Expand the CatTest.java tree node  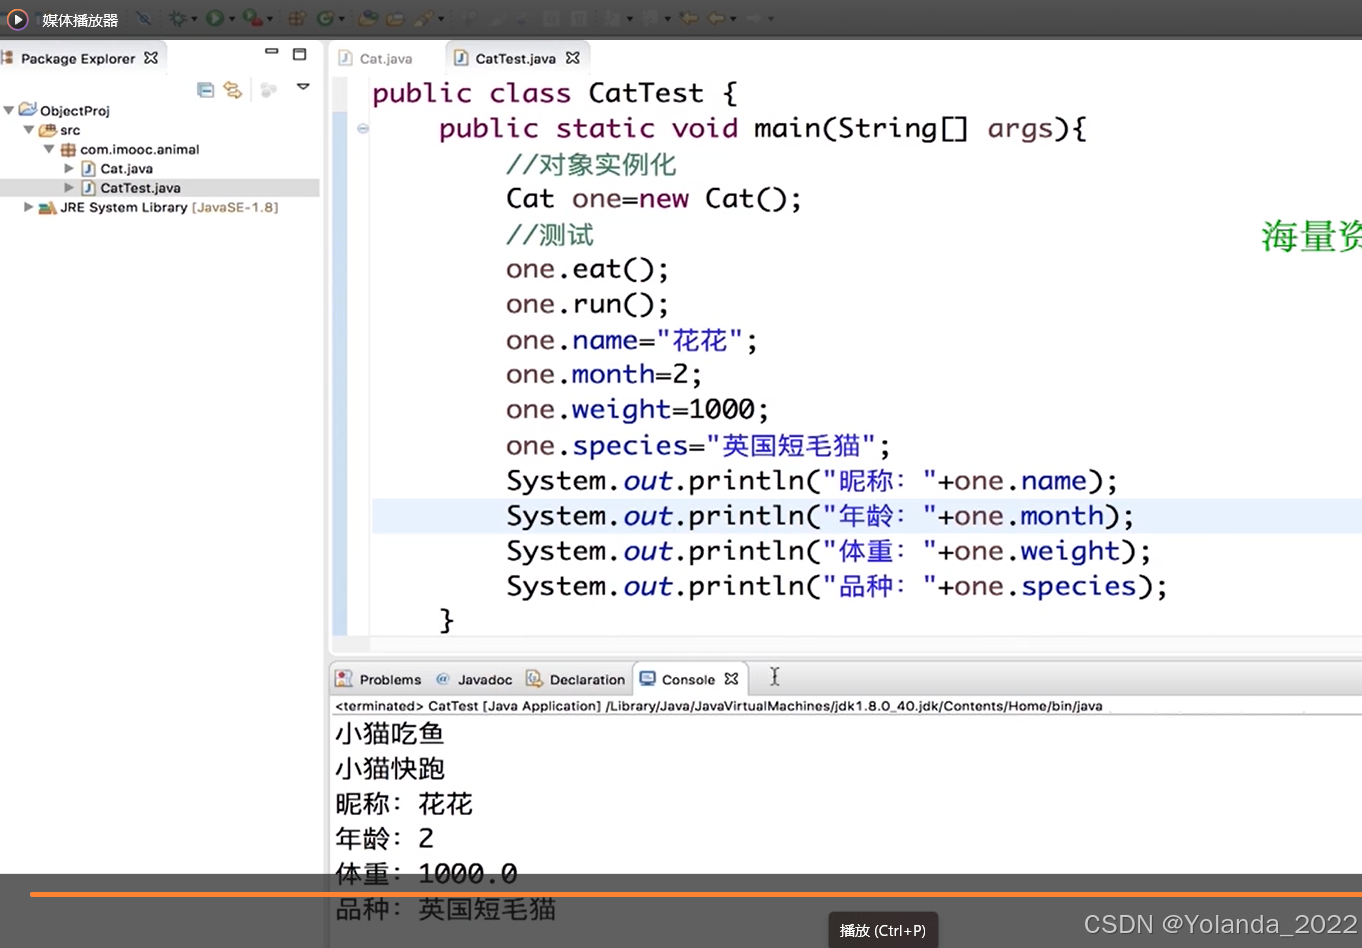[x=69, y=187]
